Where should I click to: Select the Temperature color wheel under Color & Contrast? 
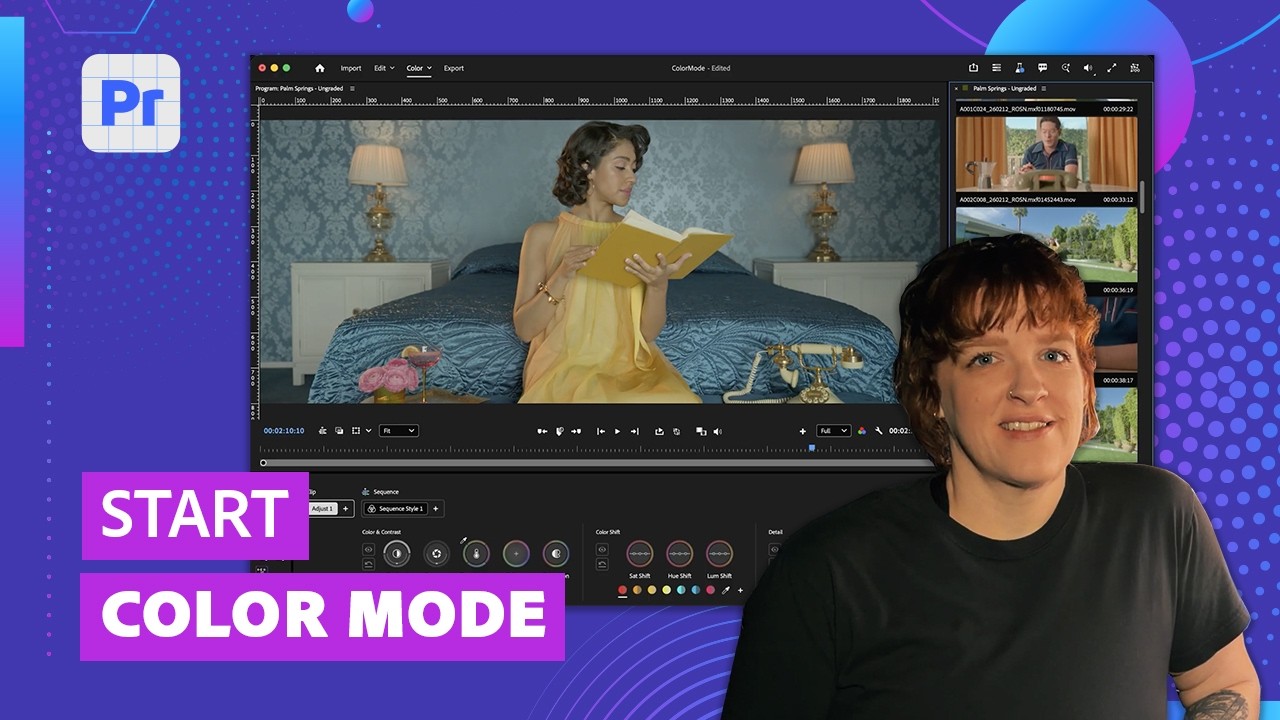(x=476, y=554)
